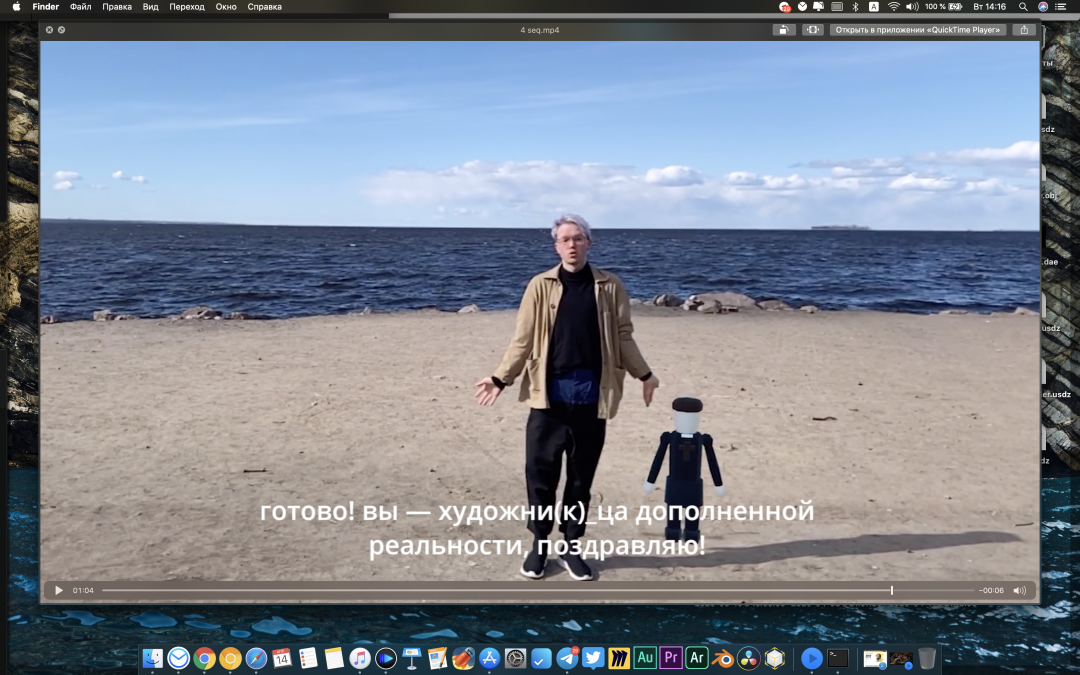Click the Share button in Quick Look

pyautogui.click(x=1023, y=30)
